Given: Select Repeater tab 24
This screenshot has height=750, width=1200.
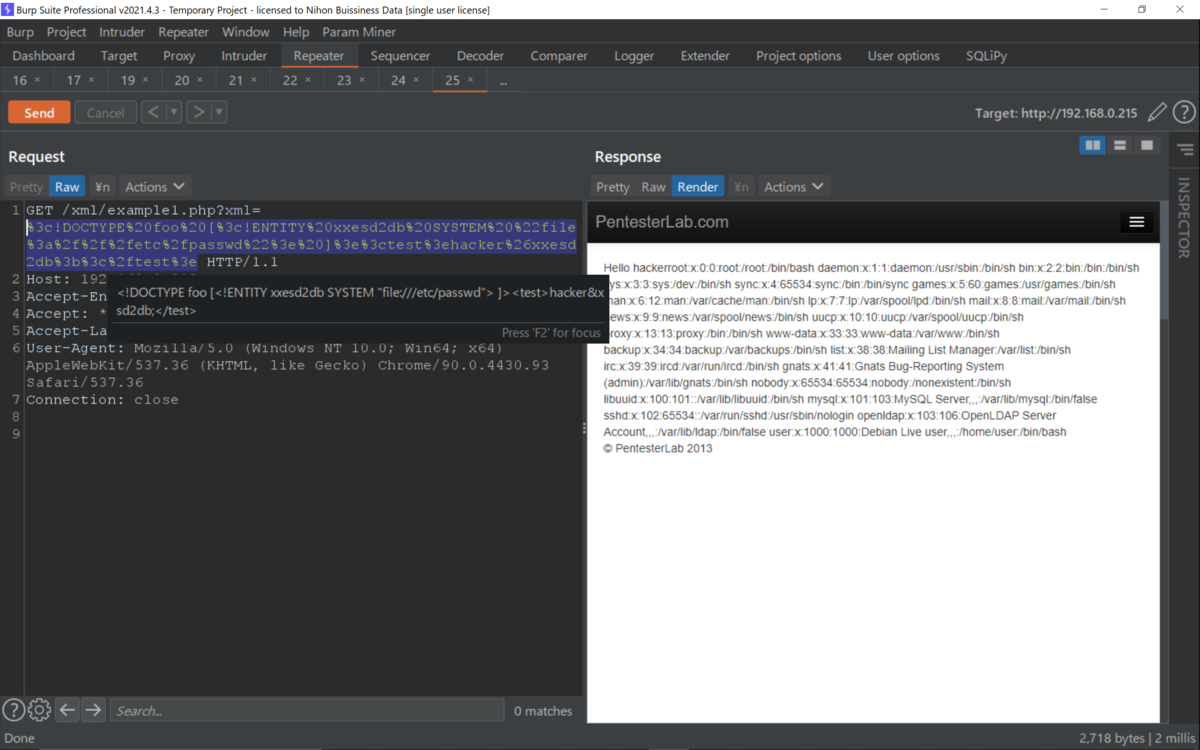Looking at the screenshot, I should click(x=398, y=80).
